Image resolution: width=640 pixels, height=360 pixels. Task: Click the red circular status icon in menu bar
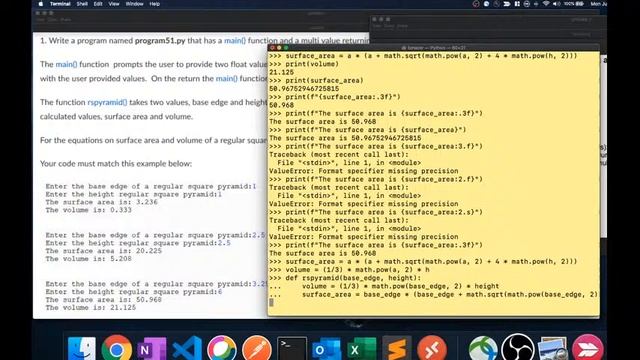[x=476, y=4]
